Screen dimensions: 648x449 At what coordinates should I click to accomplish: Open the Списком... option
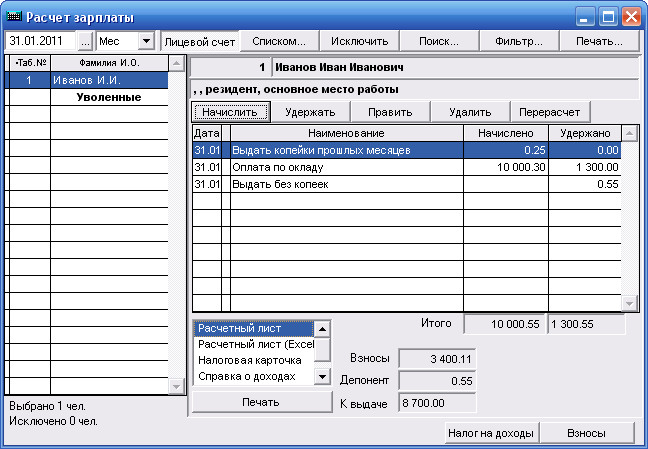coord(280,41)
